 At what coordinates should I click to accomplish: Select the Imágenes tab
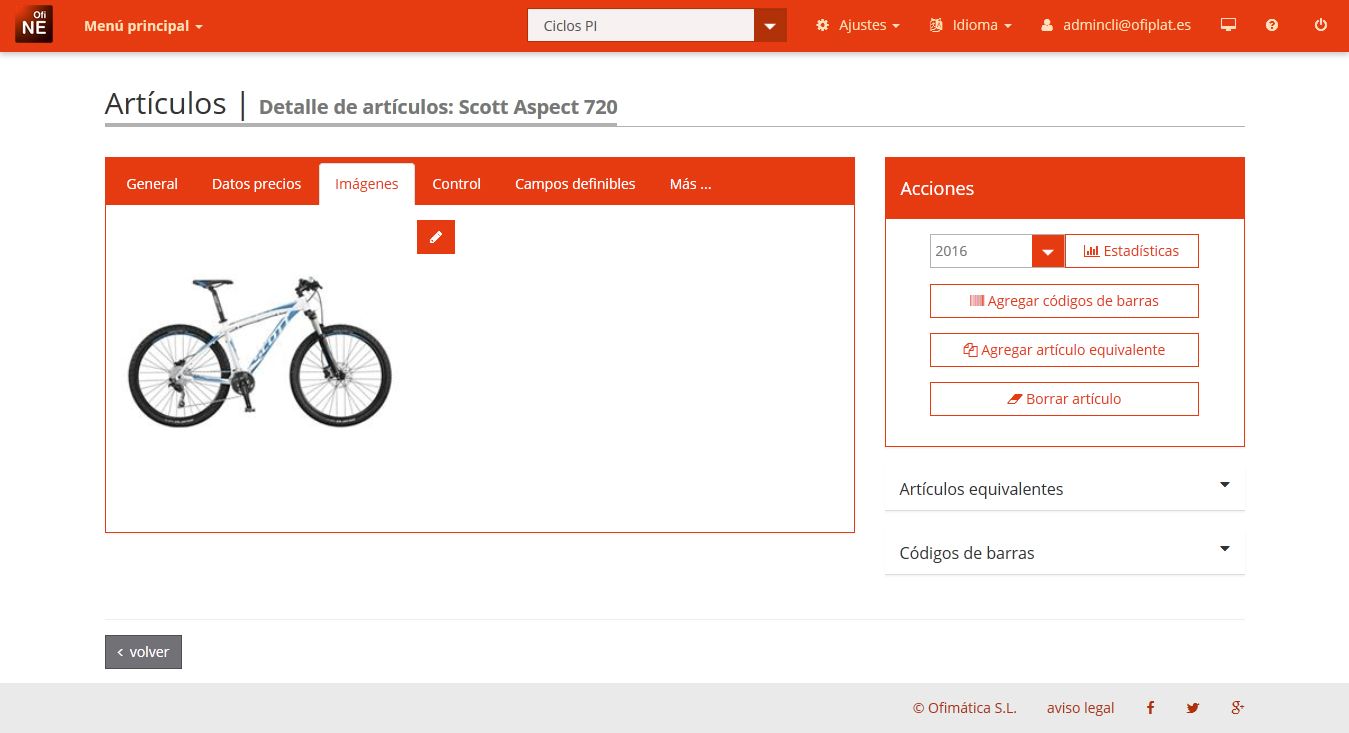click(x=367, y=184)
